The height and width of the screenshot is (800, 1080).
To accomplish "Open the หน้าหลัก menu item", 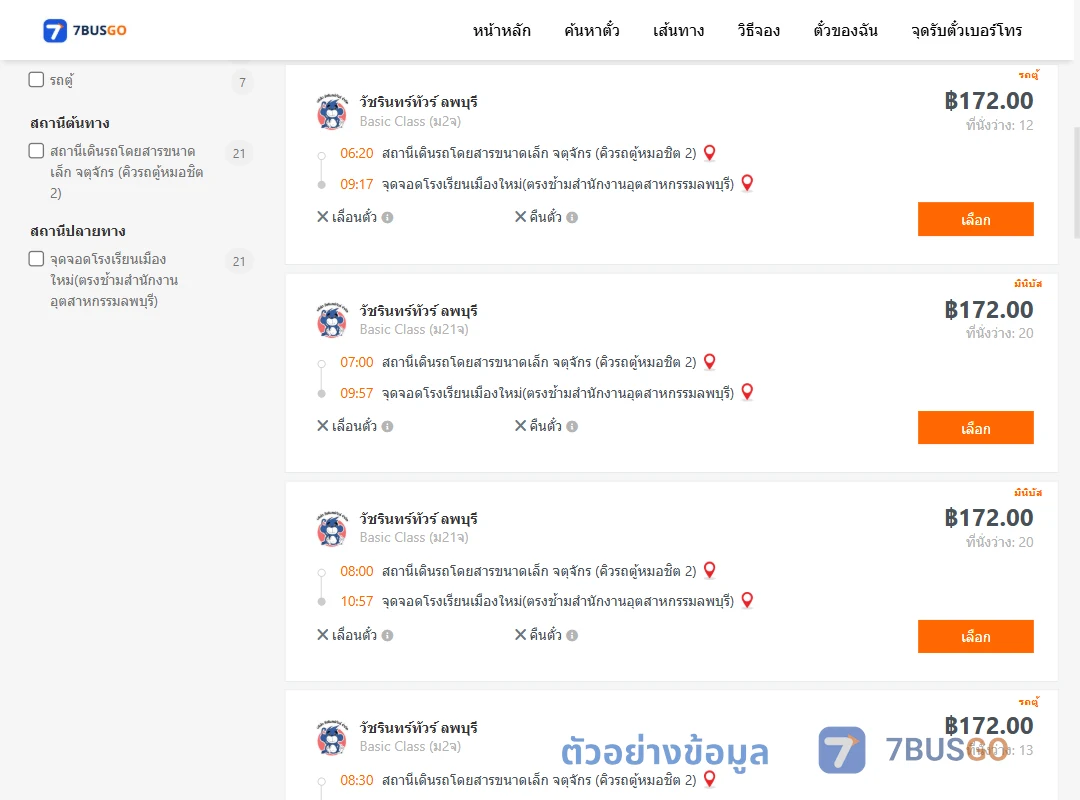I will [x=501, y=30].
